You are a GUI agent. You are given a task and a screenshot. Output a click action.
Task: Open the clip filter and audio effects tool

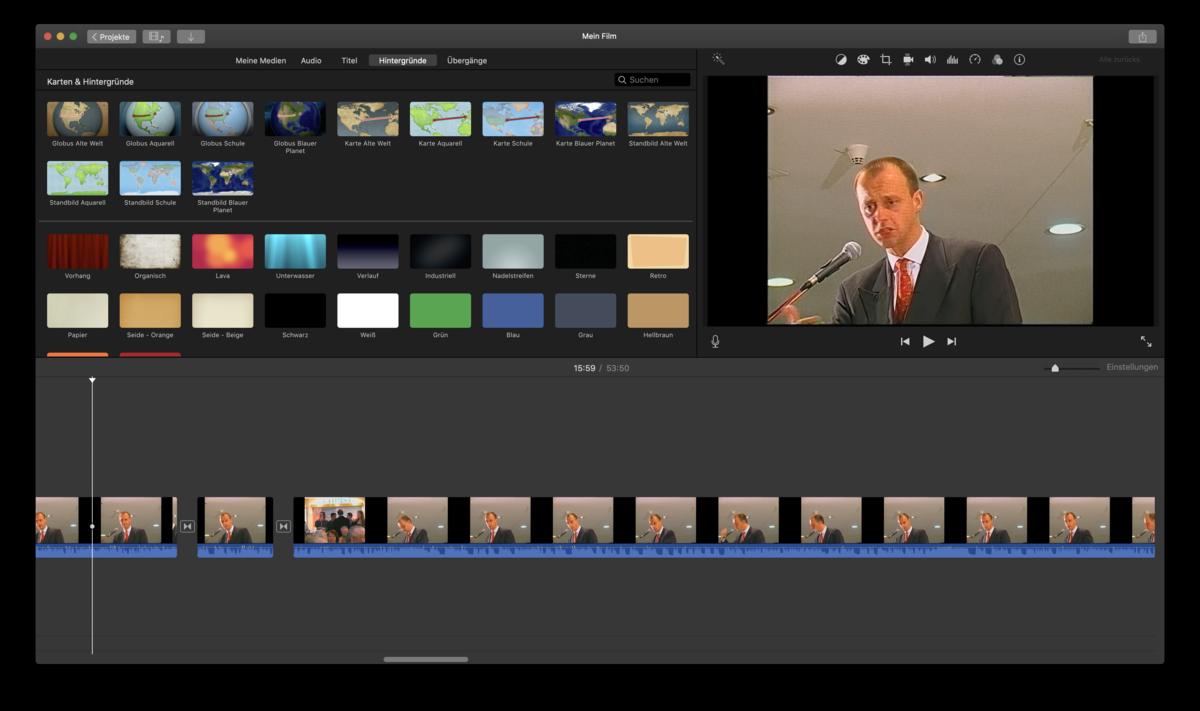pyautogui.click(x=997, y=60)
